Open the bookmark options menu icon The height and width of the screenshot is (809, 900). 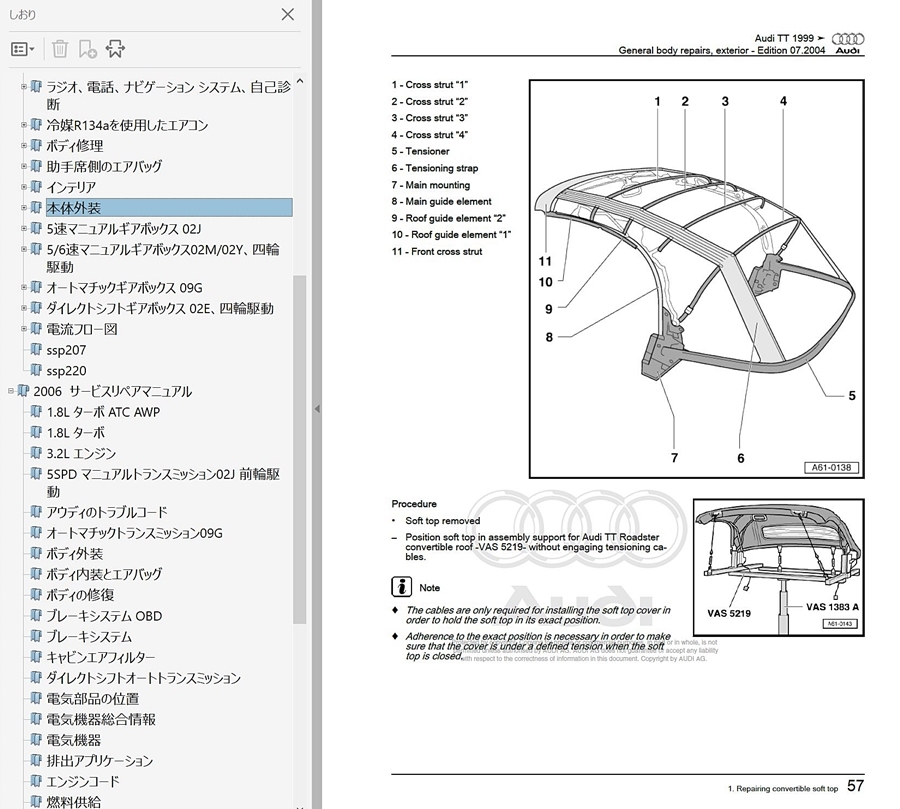(22, 49)
